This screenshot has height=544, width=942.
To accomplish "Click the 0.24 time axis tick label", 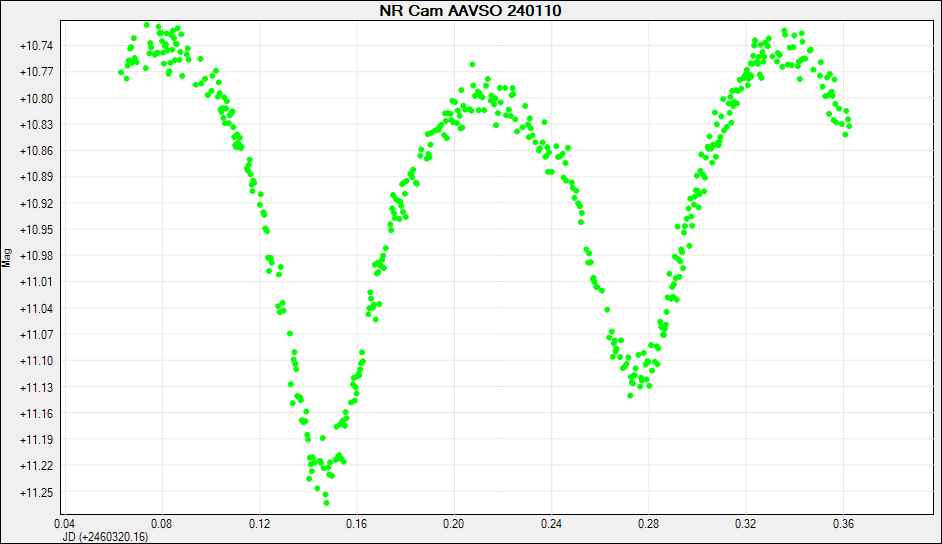I will (551, 523).
